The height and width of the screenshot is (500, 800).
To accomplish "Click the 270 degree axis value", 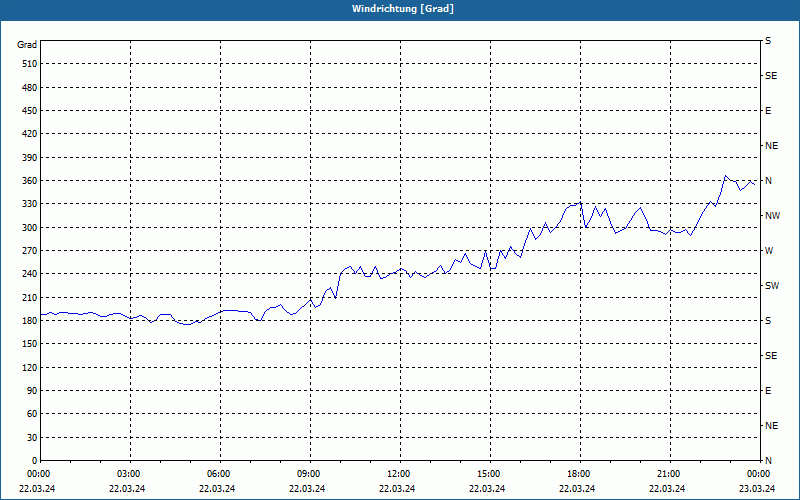I will click(x=30, y=251).
